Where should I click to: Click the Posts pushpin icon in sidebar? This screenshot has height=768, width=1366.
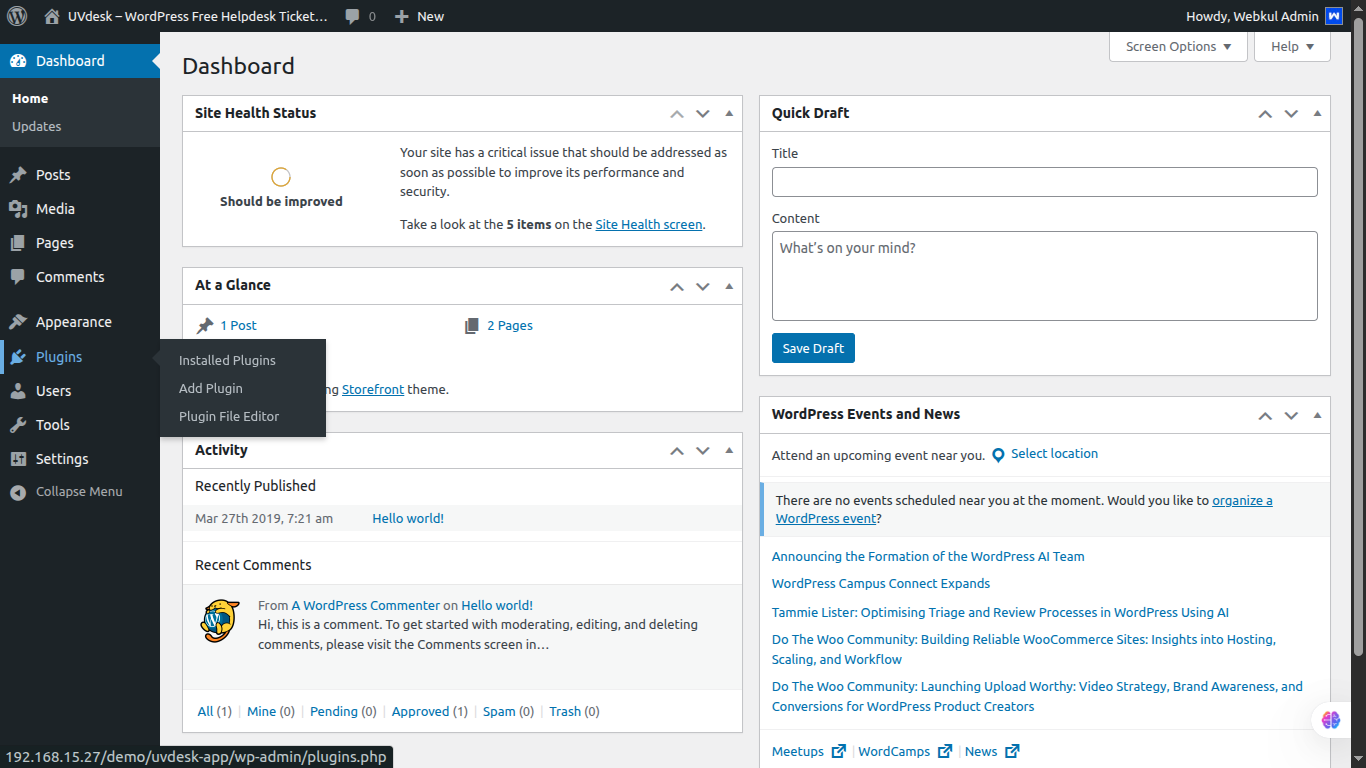coord(18,175)
